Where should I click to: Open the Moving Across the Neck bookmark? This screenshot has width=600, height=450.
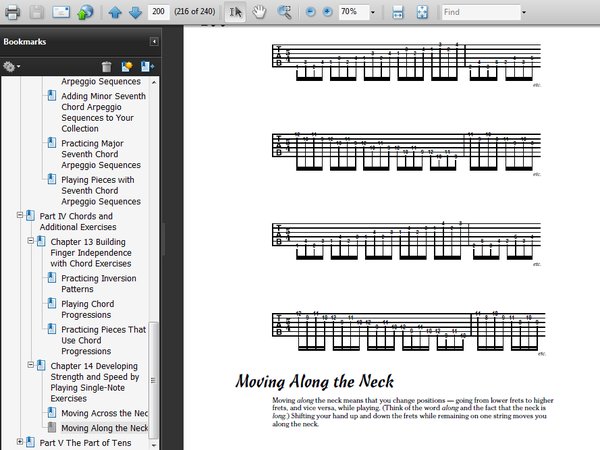(104, 413)
